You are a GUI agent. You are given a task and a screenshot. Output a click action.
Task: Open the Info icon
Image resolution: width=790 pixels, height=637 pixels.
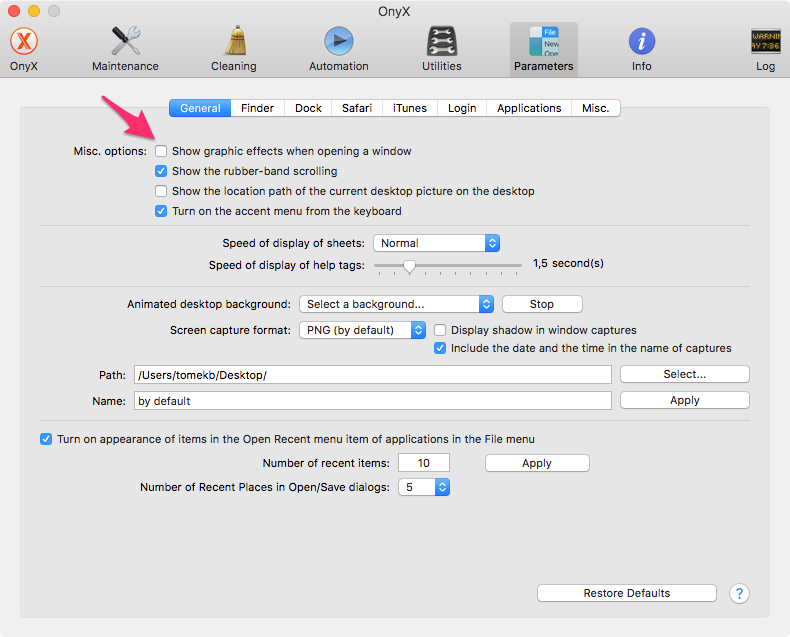pos(641,41)
